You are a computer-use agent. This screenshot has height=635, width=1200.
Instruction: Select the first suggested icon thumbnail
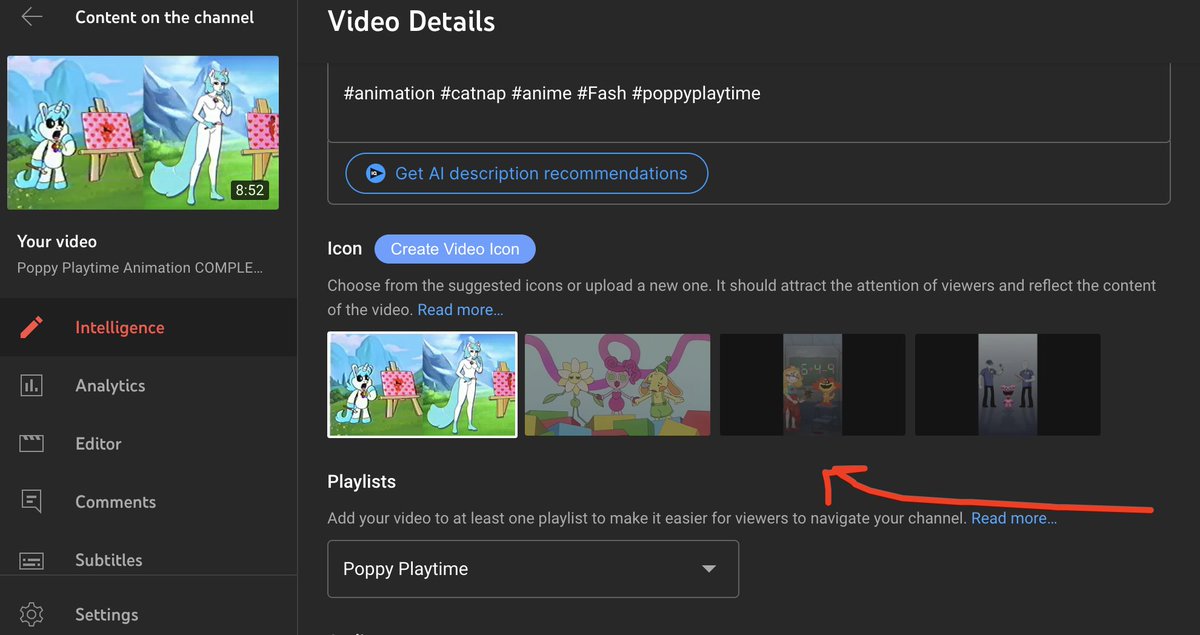click(x=422, y=385)
